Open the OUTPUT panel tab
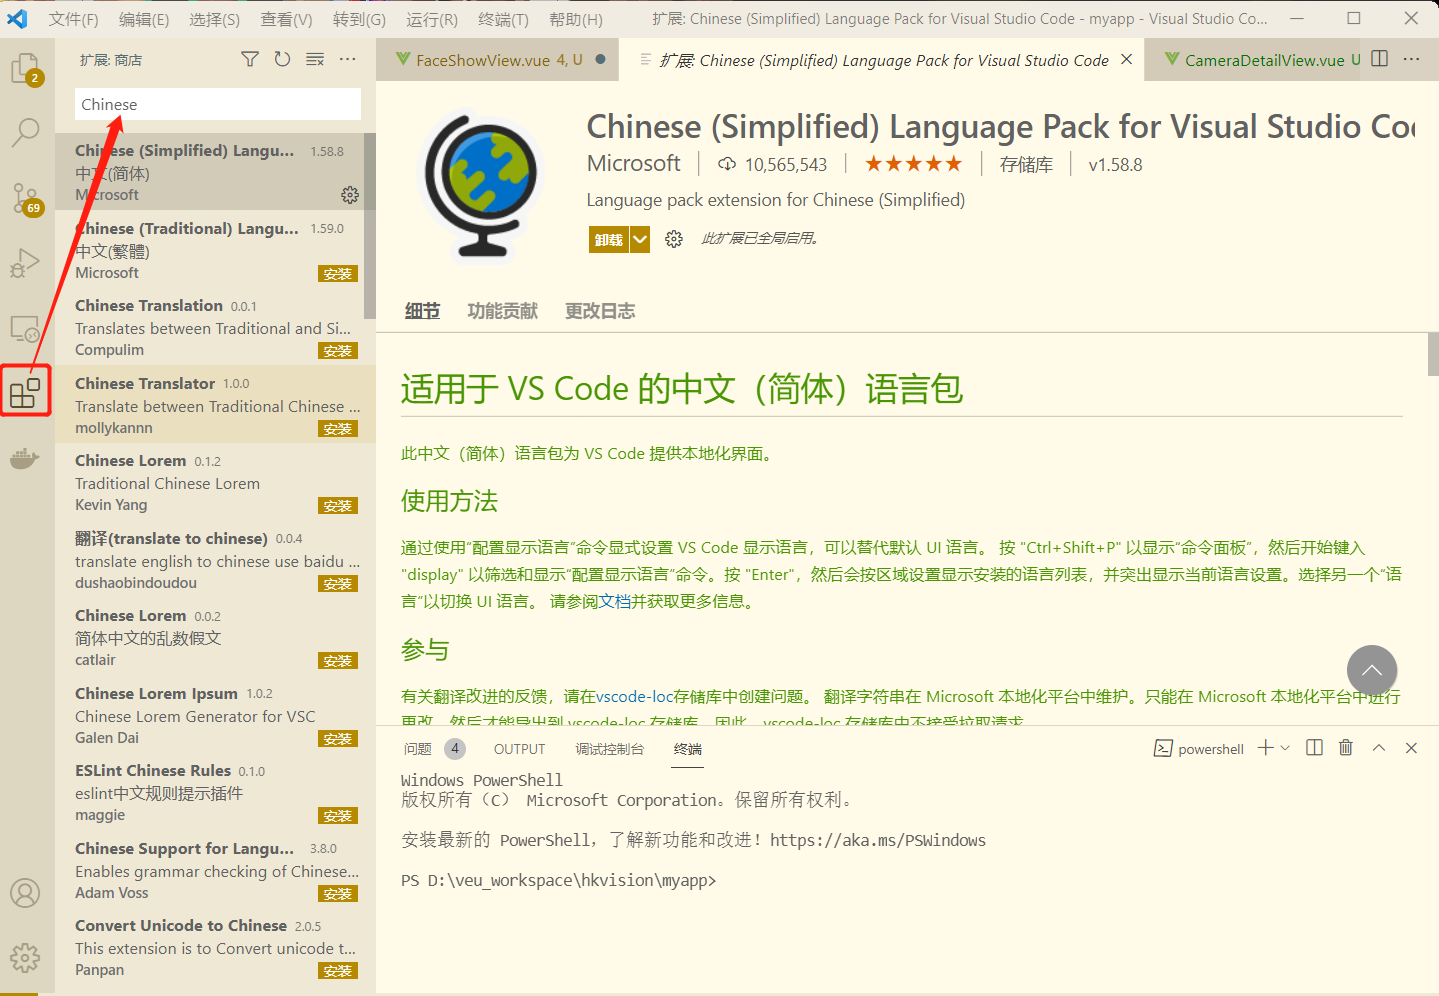1439x996 pixels. point(519,749)
